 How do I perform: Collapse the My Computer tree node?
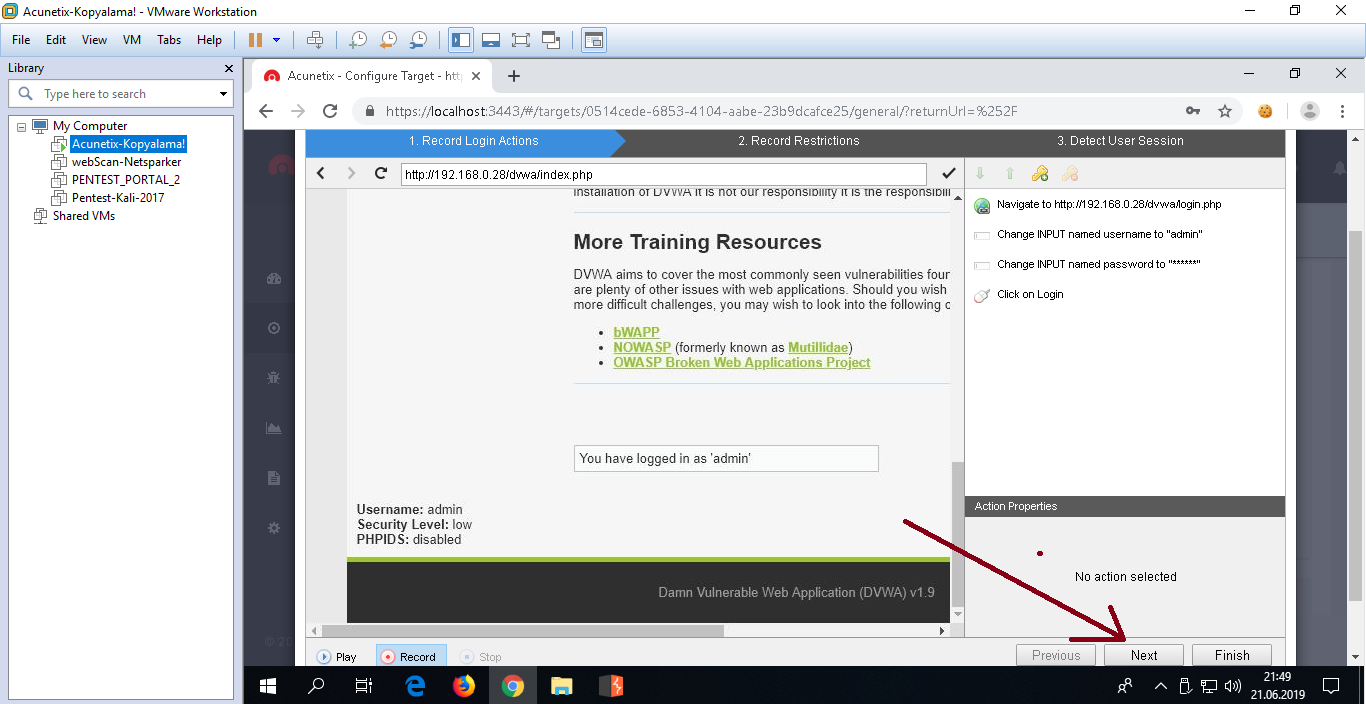pos(22,127)
